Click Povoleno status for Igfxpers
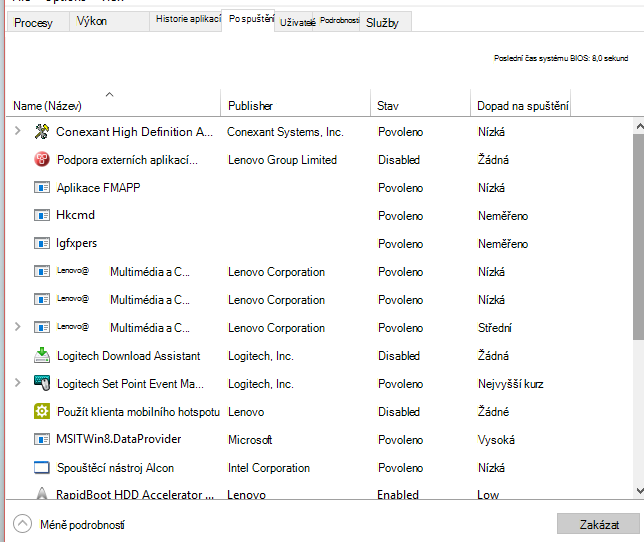This screenshot has width=644, height=542. (400, 244)
